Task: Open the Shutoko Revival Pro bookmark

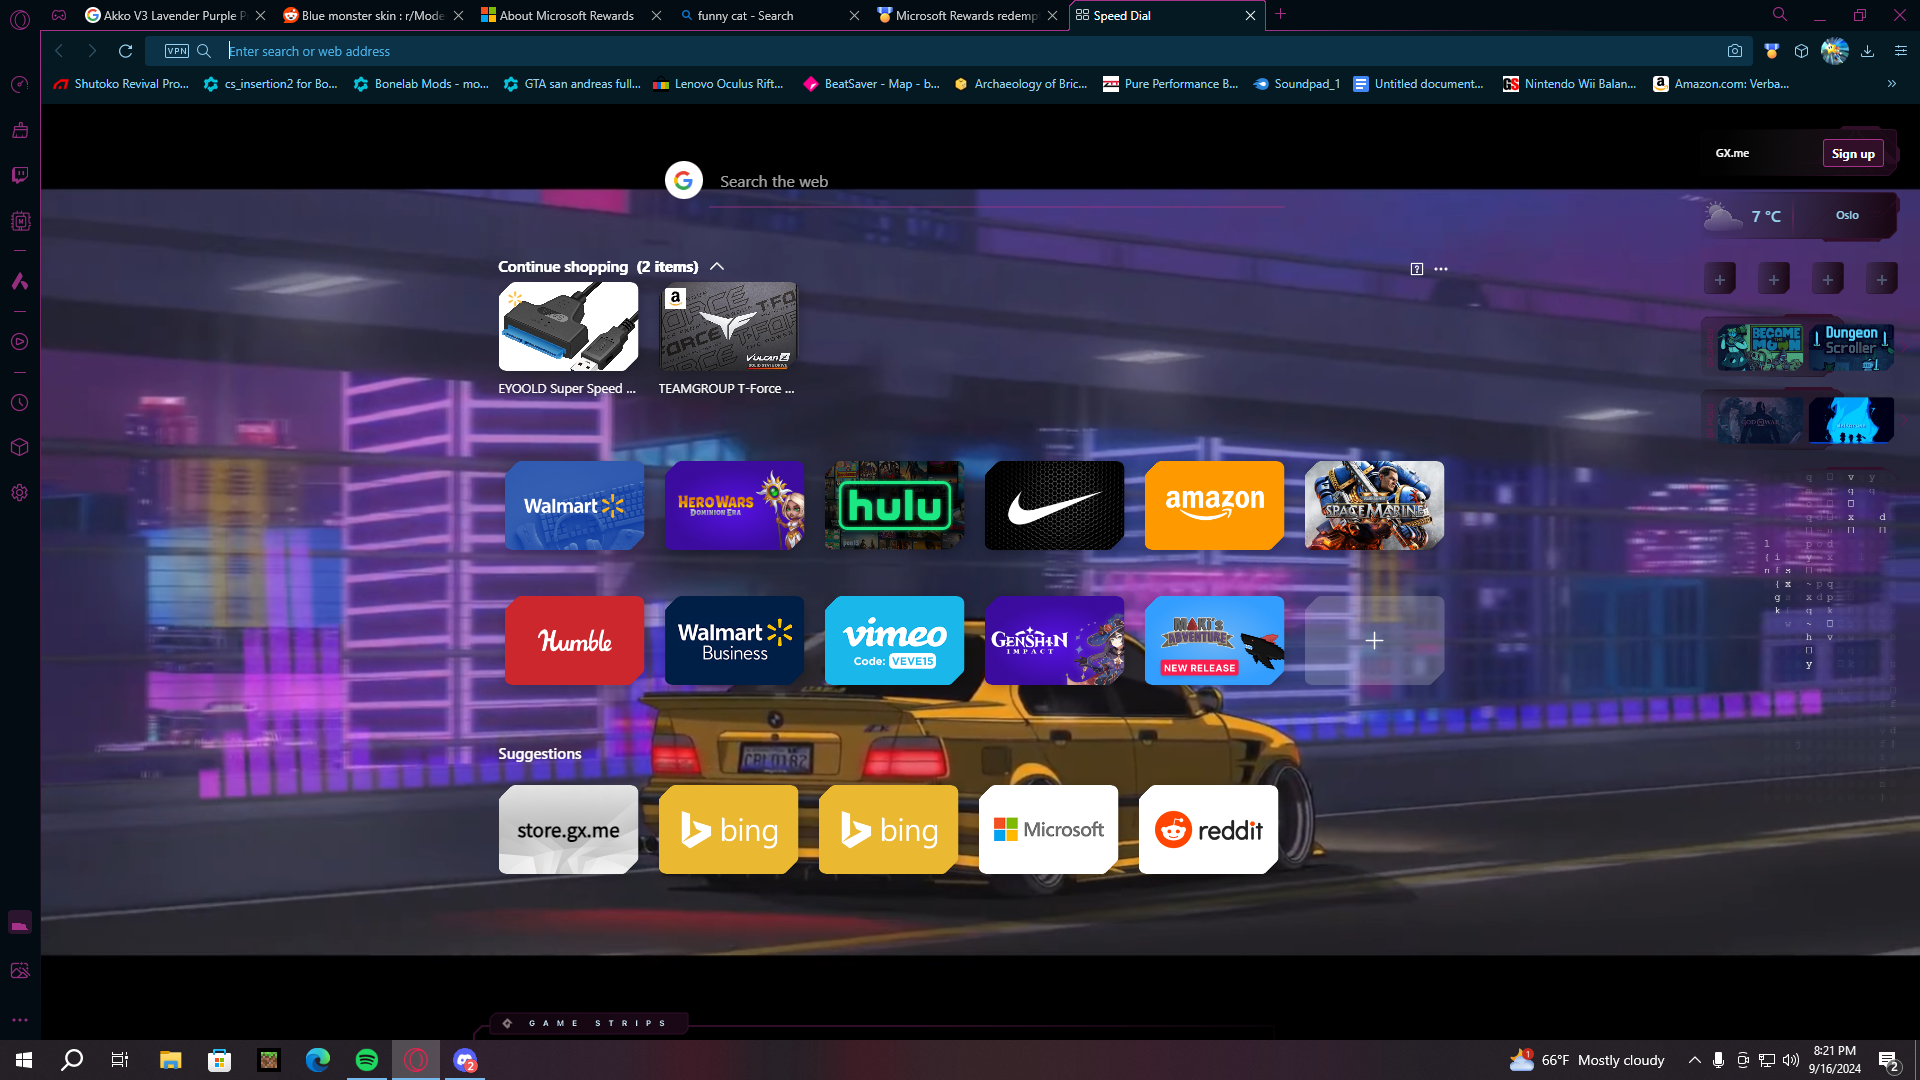Action: point(122,84)
